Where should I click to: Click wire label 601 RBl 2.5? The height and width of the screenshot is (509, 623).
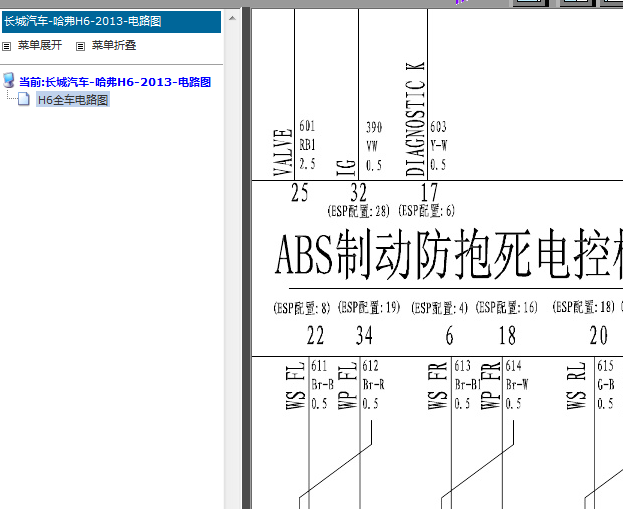point(308,145)
